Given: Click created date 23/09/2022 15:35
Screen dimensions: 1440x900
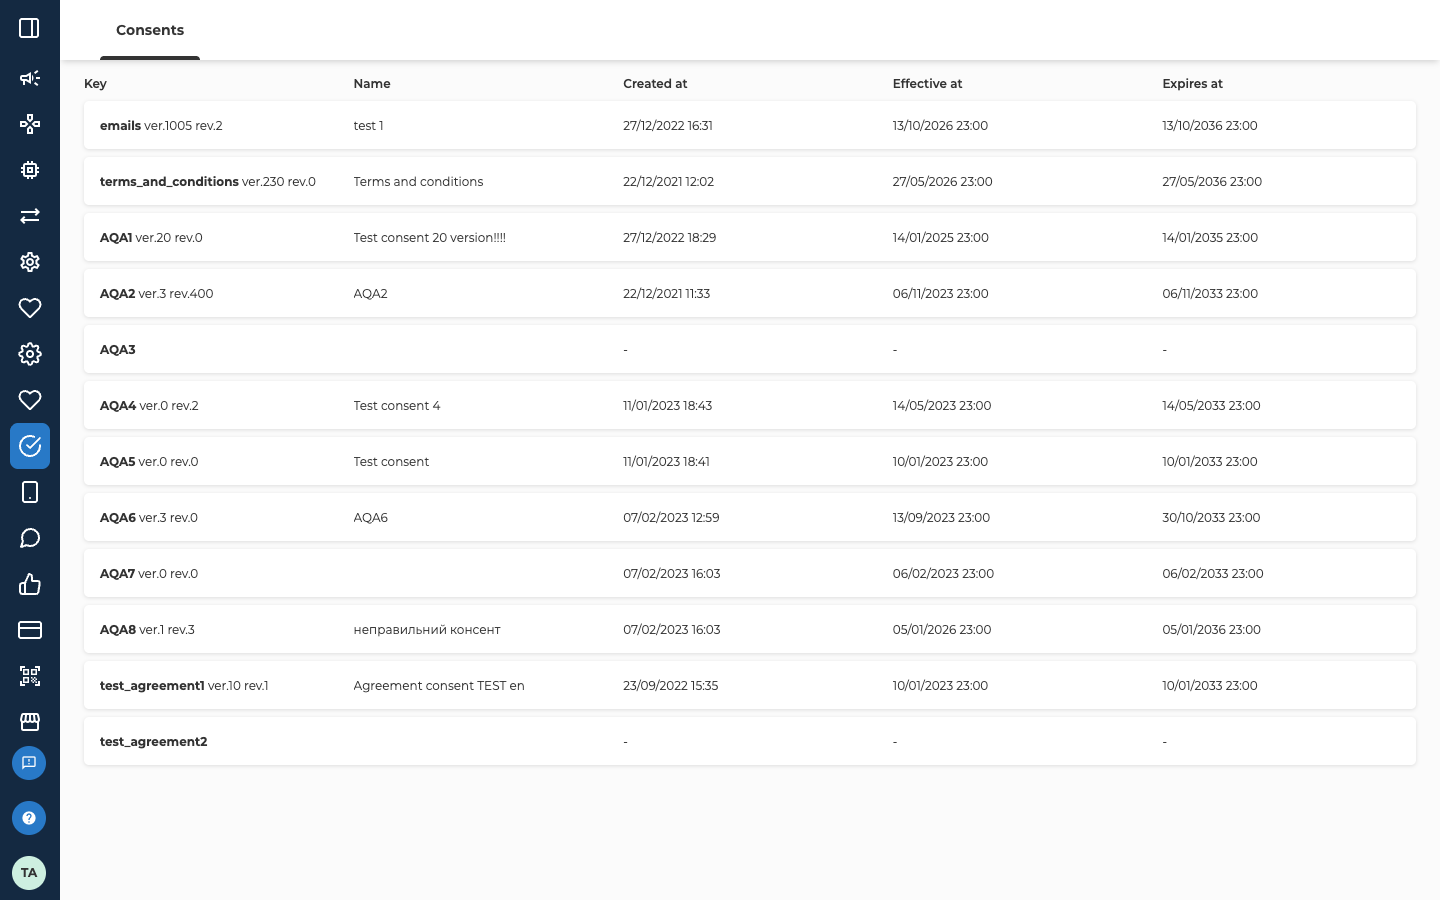Looking at the screenshot, I should (671, 686).
